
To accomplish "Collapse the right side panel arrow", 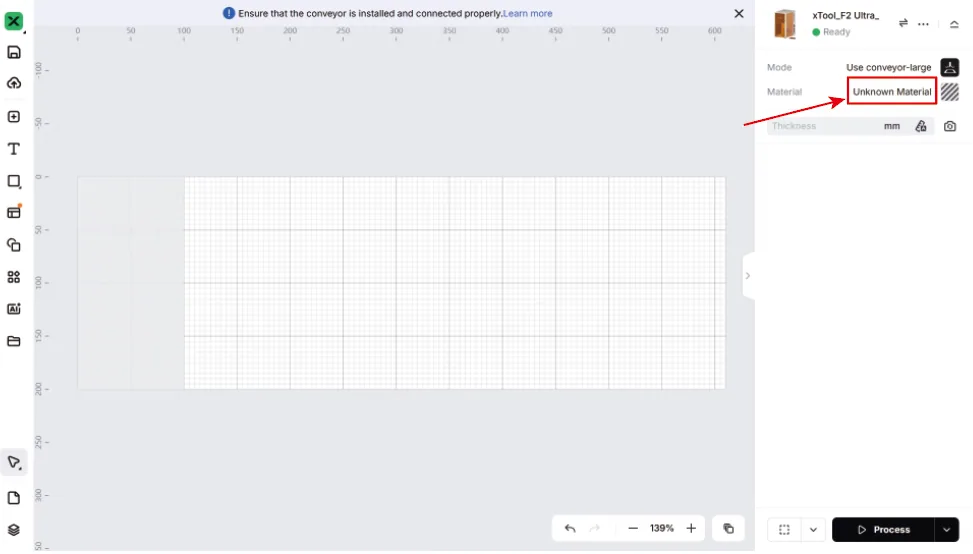I will tap(748, 275).
